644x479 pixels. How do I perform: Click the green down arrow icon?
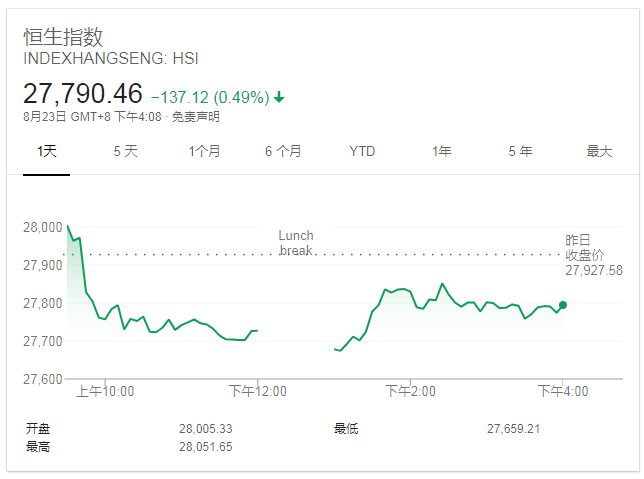coord(279,97)
